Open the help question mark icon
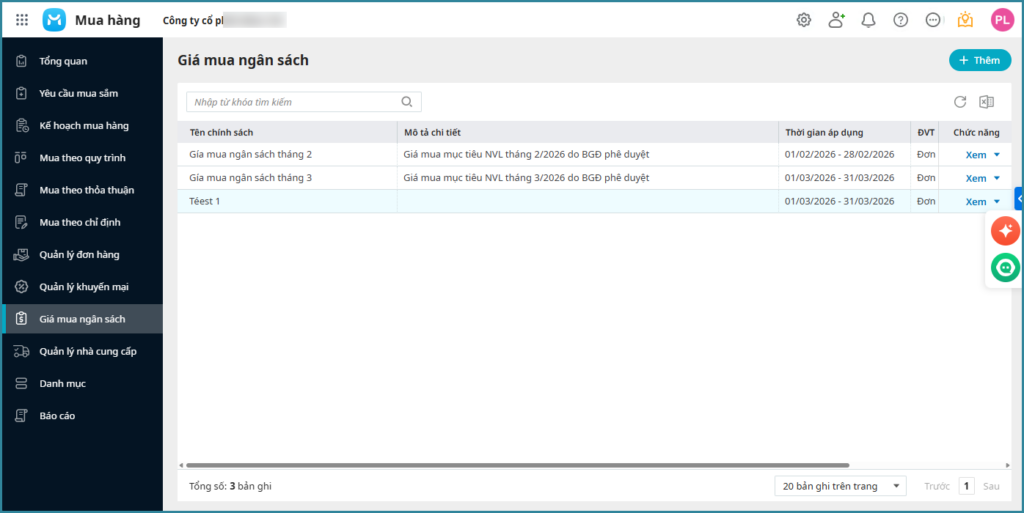Image resolution: width=1024 pixels, height=513 pixels. (x=901, y=20)
